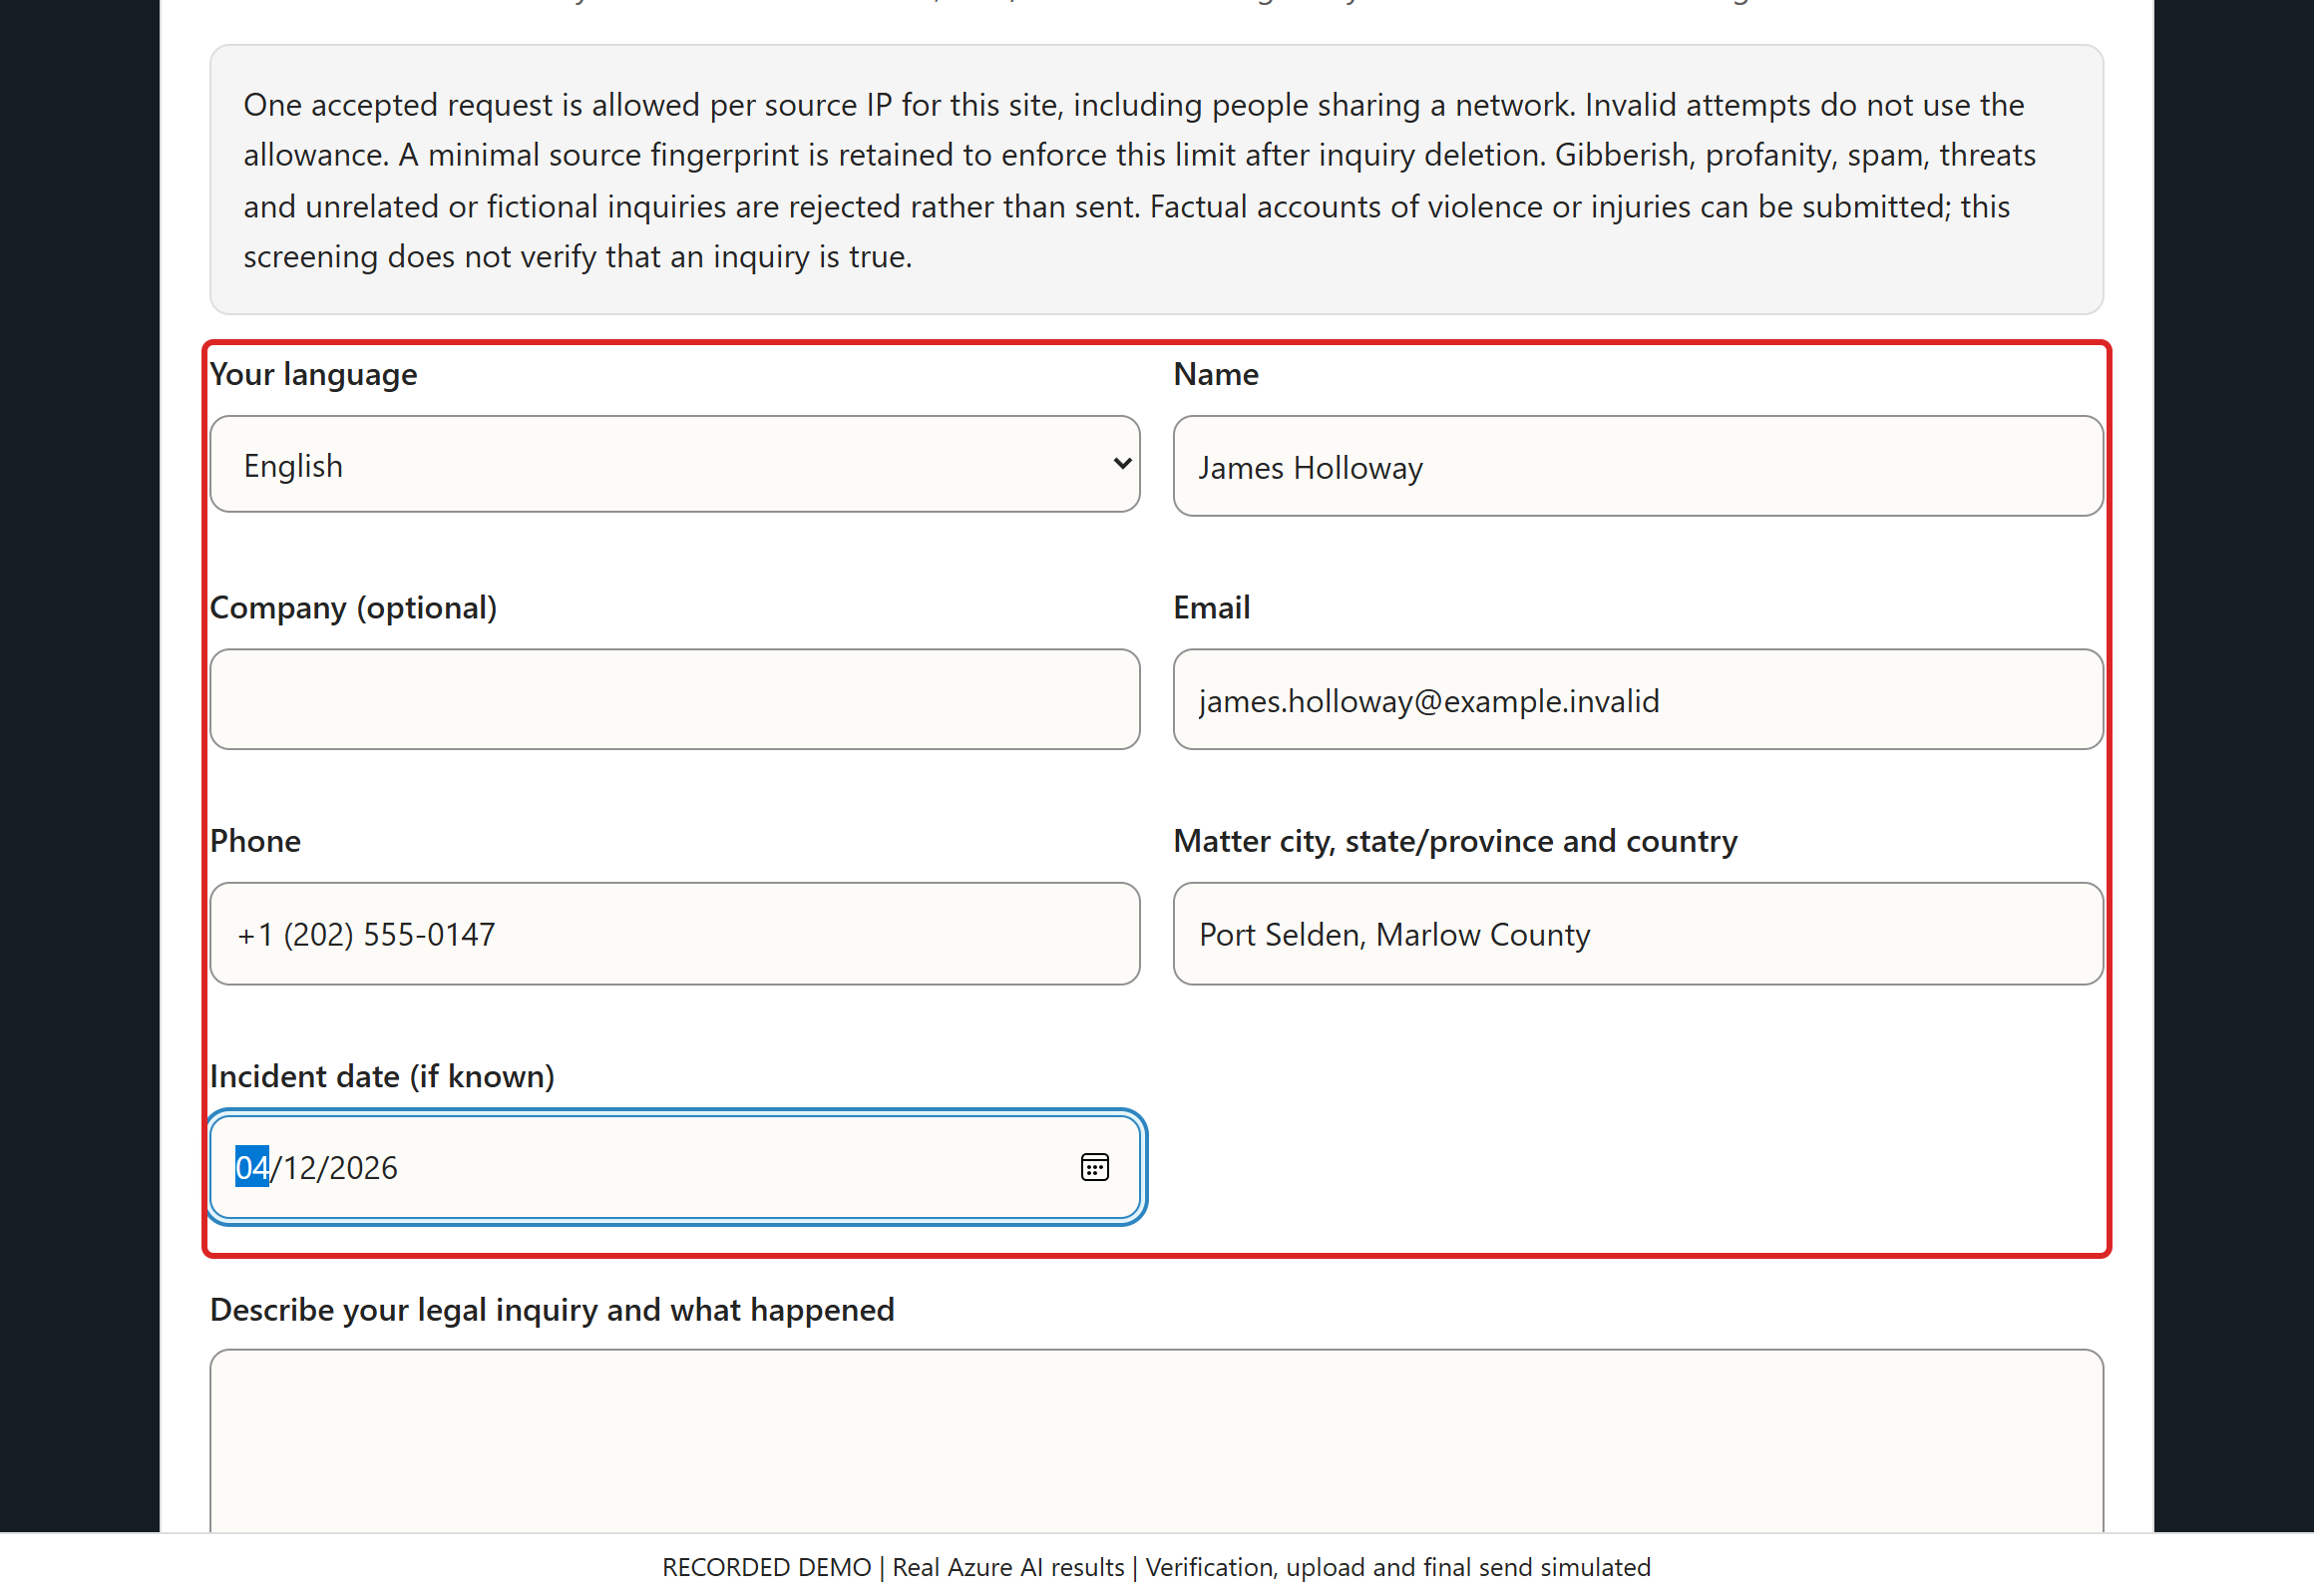Open the calendar picker icon in Incident date
The width and height of the screenshot is (2314, 1596).
(x=1094, y=1167)
